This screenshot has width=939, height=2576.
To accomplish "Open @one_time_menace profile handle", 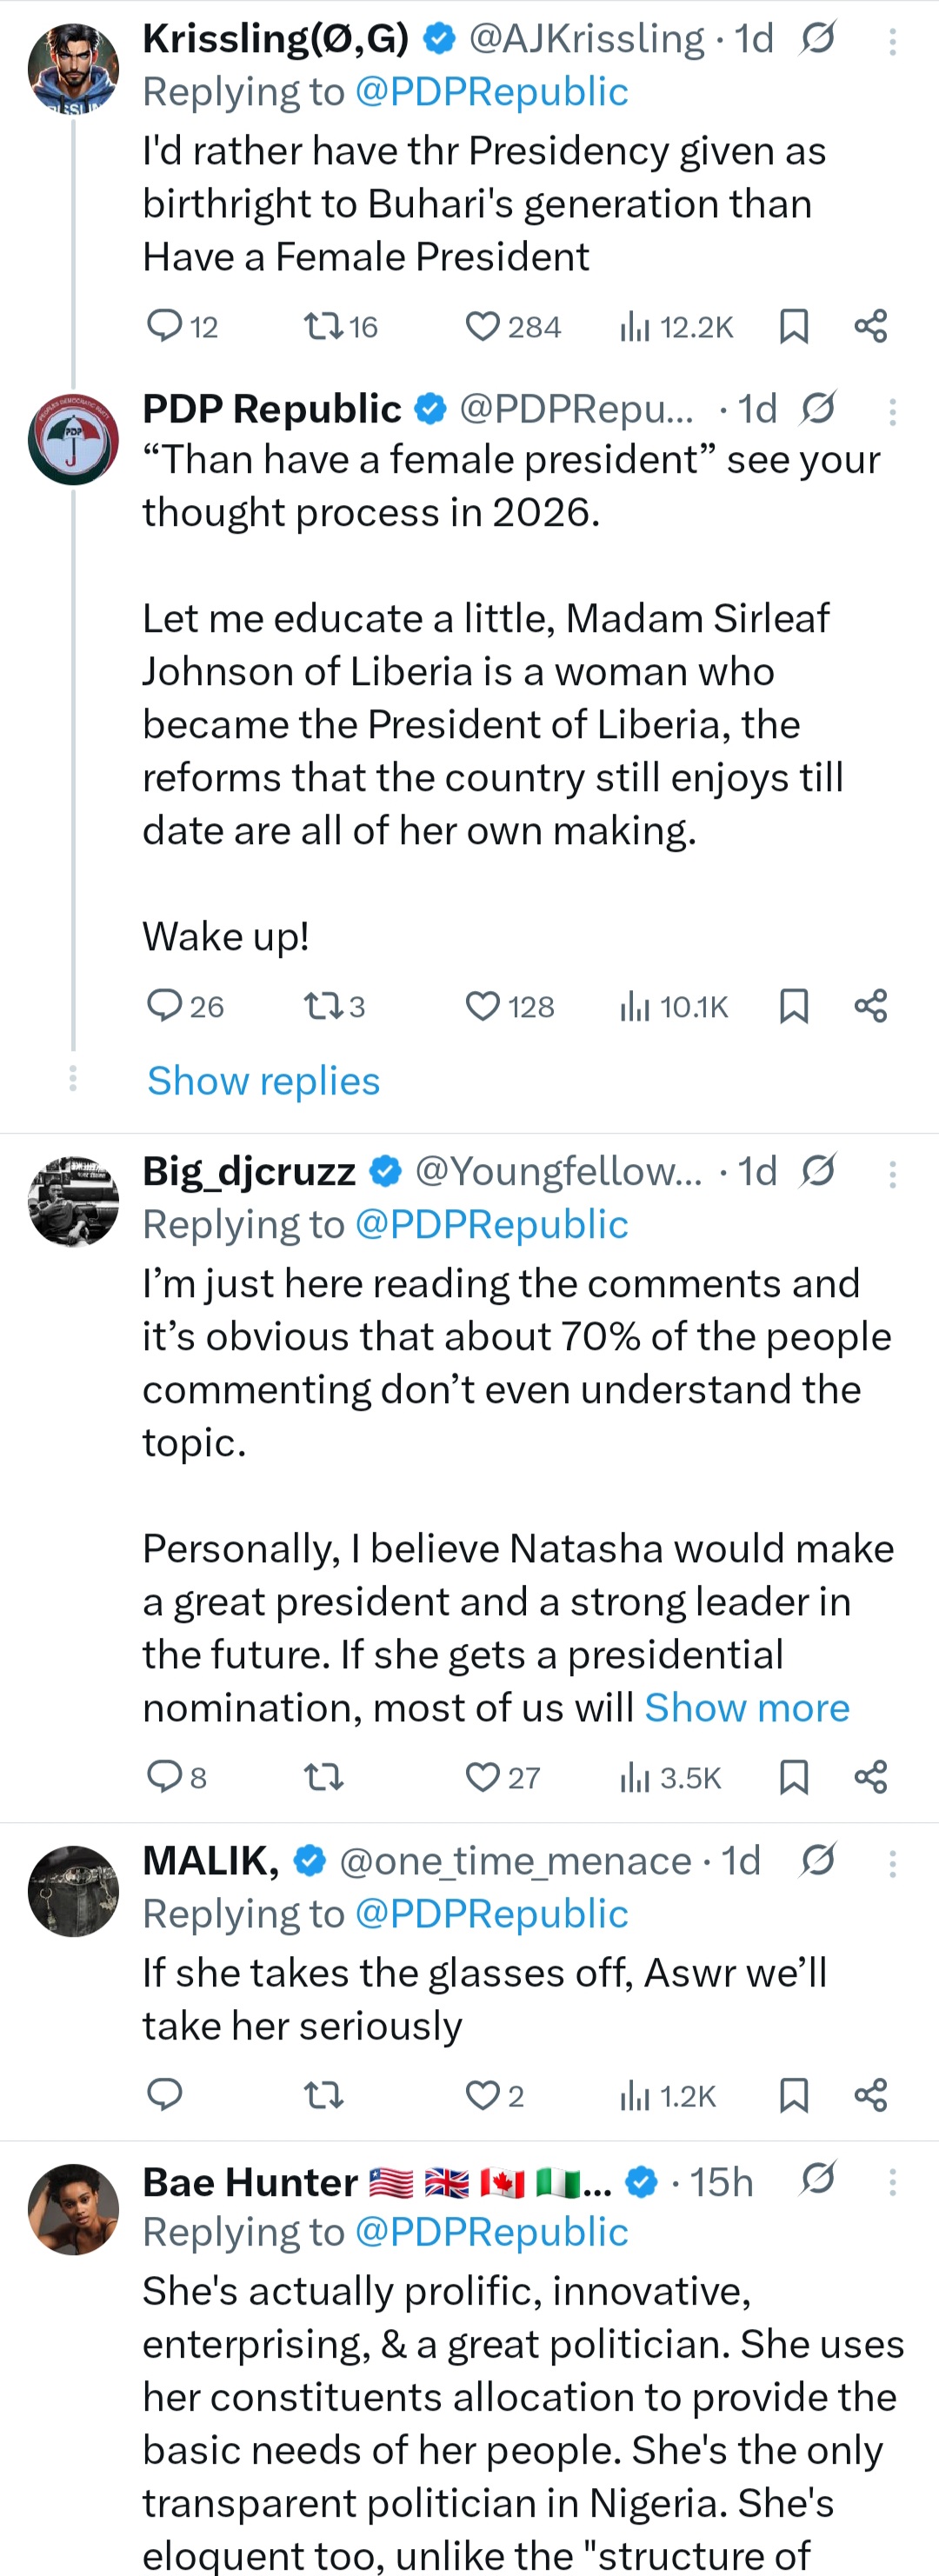I will (x=515, y=1861).
